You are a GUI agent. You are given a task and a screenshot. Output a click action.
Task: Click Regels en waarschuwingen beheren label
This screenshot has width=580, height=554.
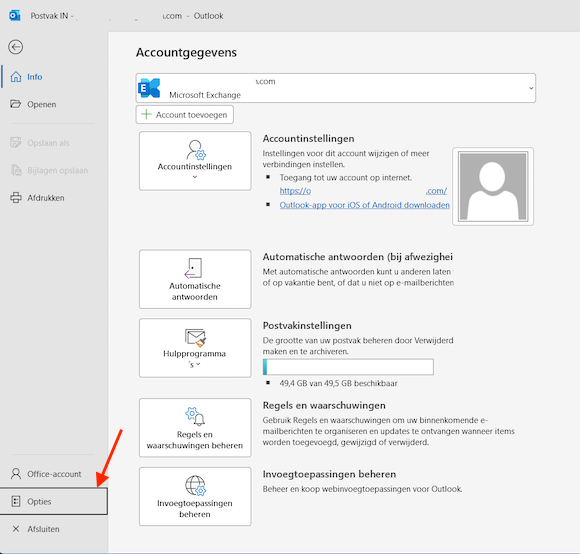coord(195,440)
